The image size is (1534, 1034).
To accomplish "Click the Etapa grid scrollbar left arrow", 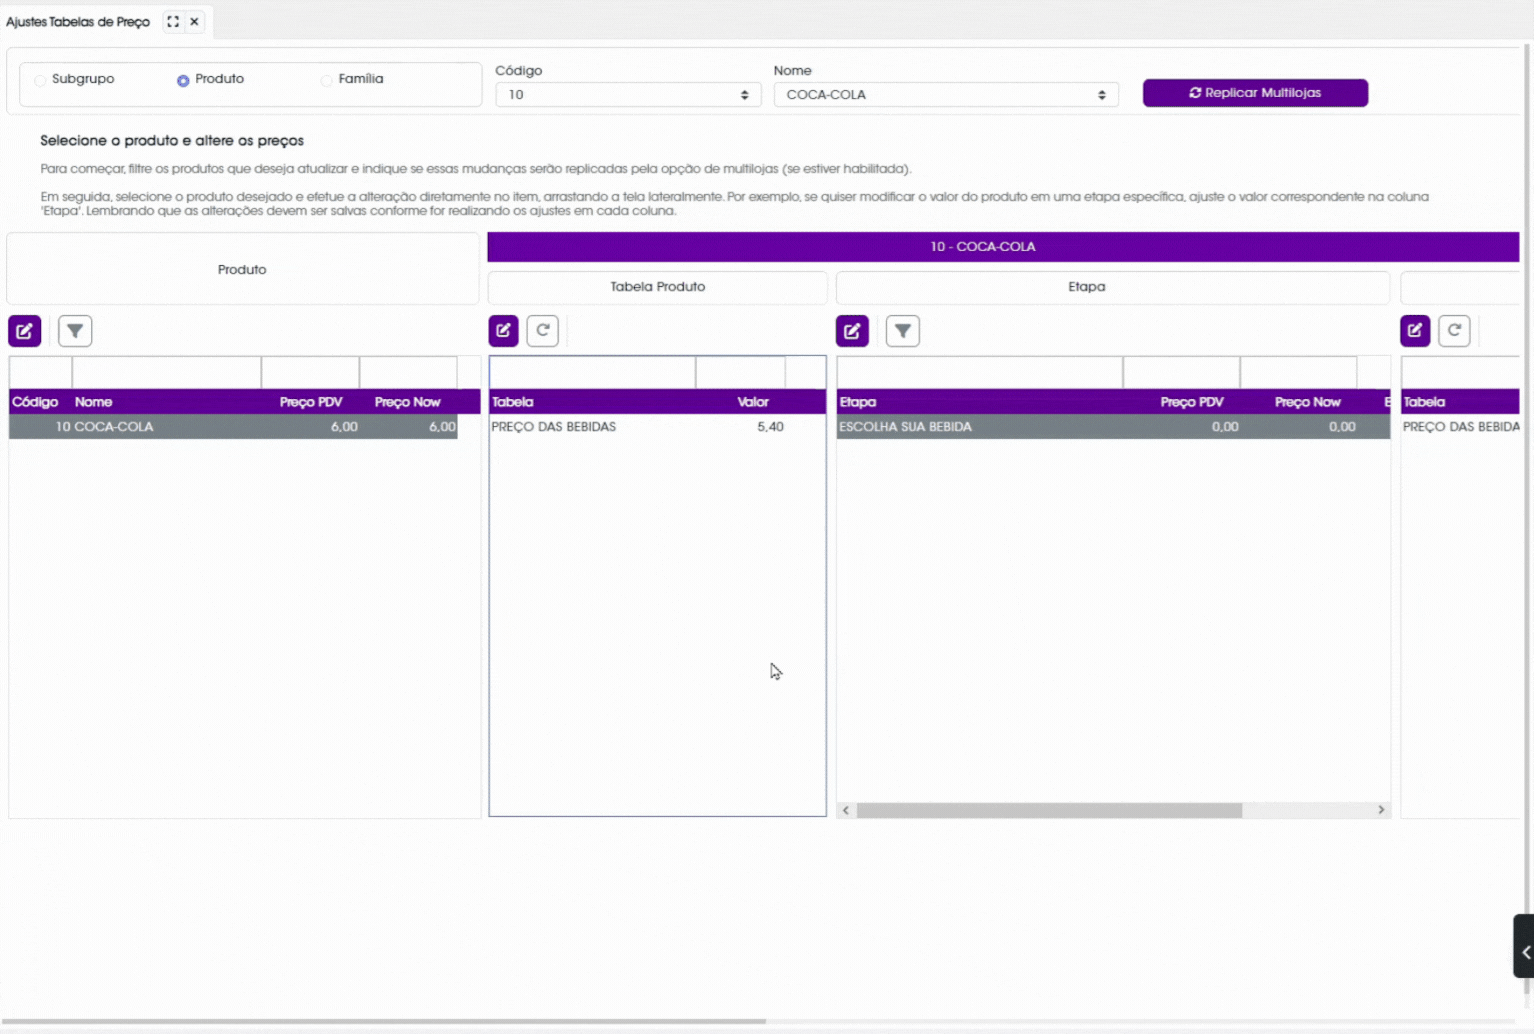I will coord(846,810).
